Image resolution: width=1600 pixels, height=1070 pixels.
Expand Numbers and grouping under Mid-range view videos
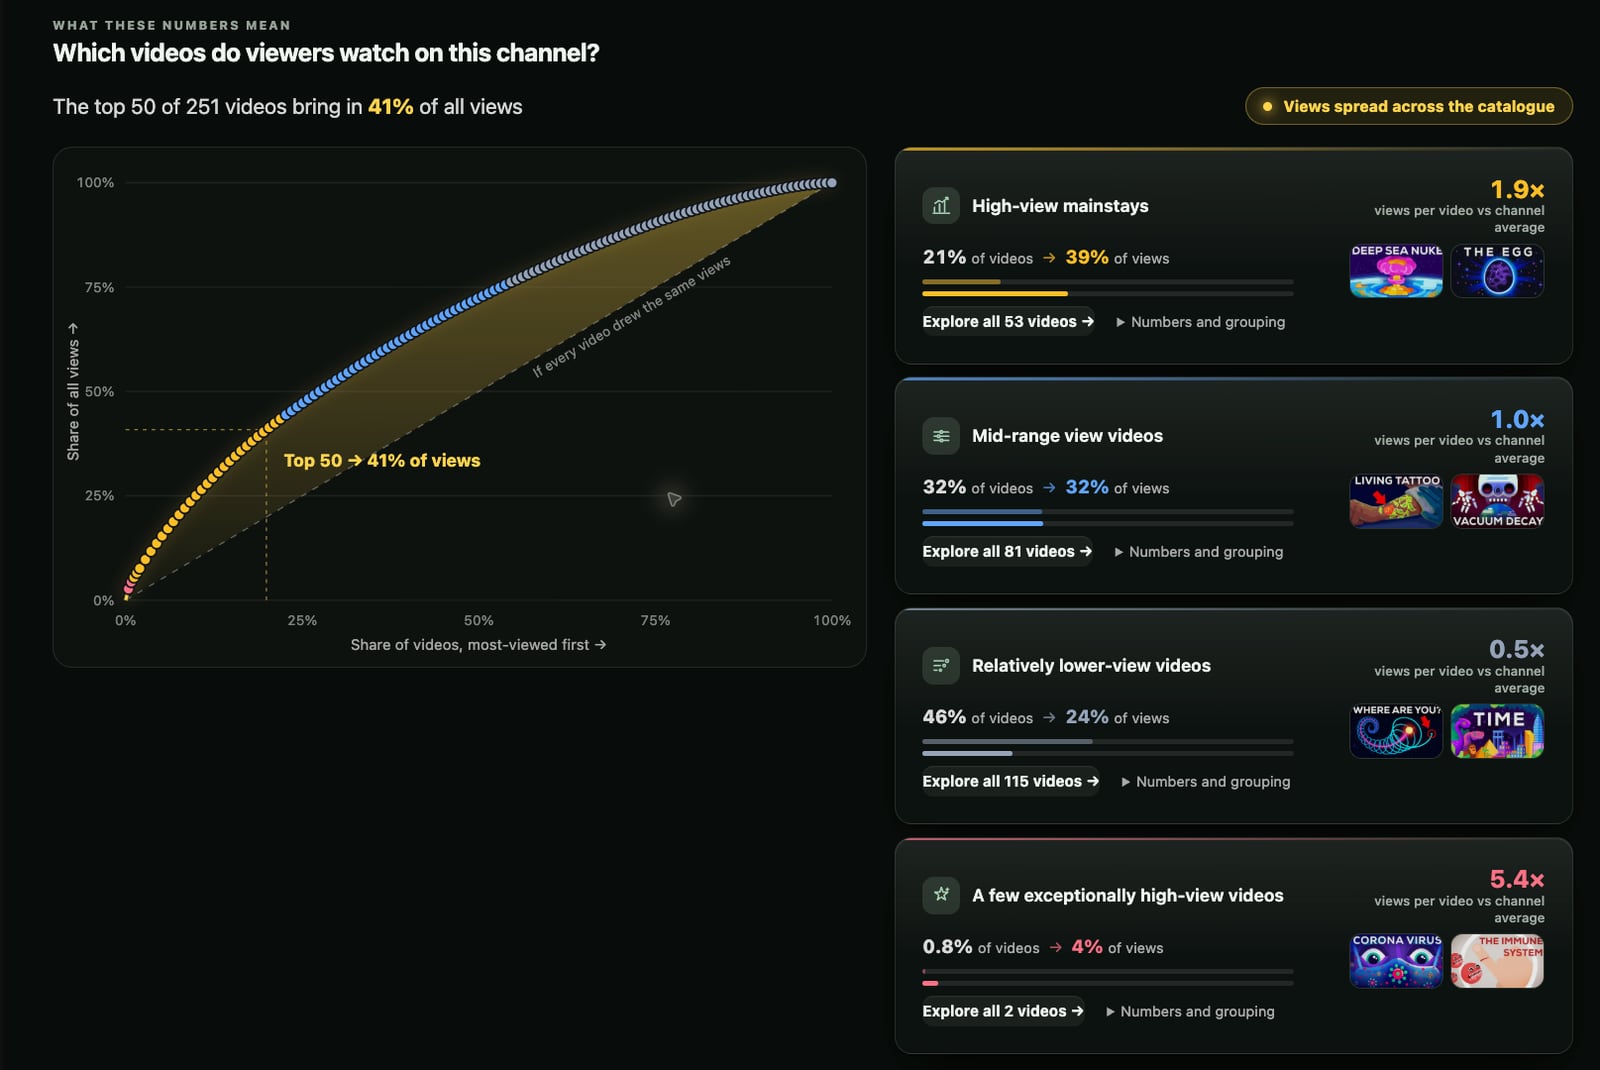(1198, 552)
